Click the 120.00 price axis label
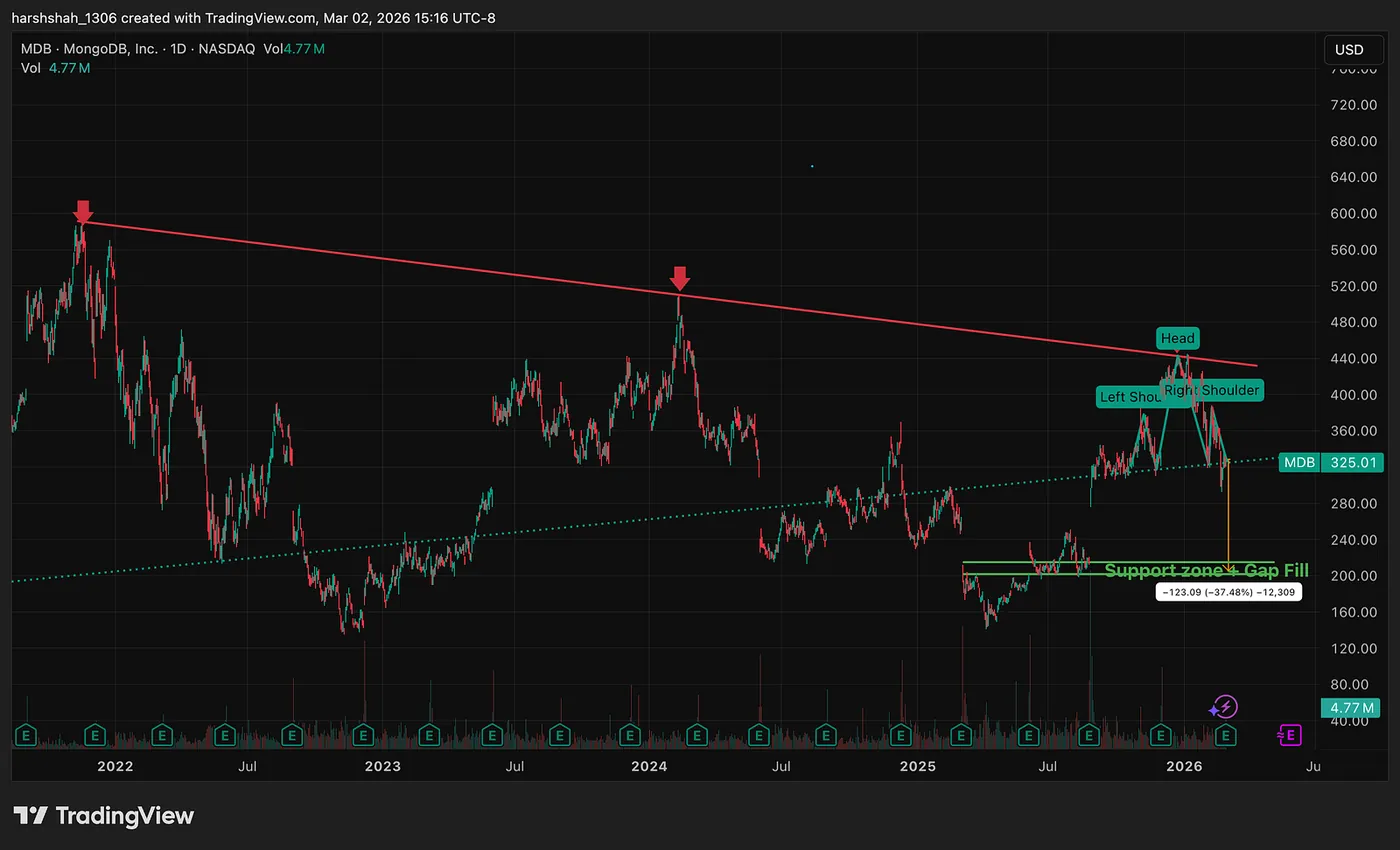Screen dimensions: 1400x850 pyautogui.click(x=1355, y=648)
